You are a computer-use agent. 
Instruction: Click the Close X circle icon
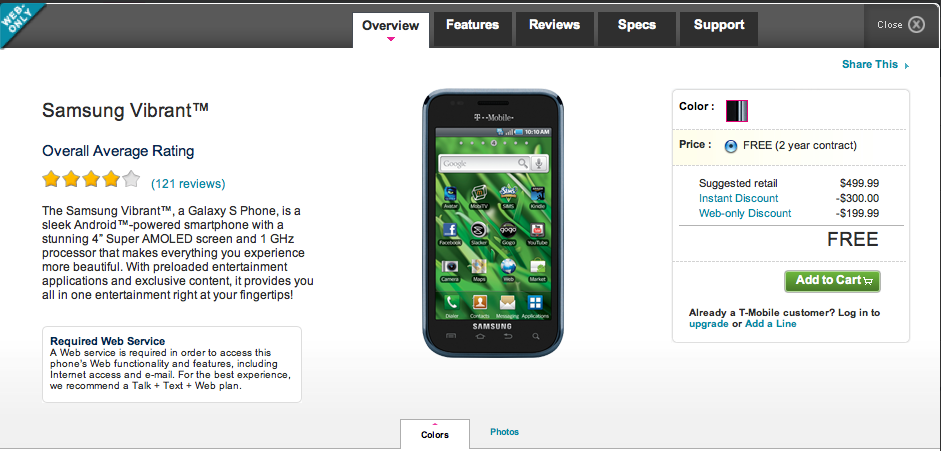coord(916,25)
